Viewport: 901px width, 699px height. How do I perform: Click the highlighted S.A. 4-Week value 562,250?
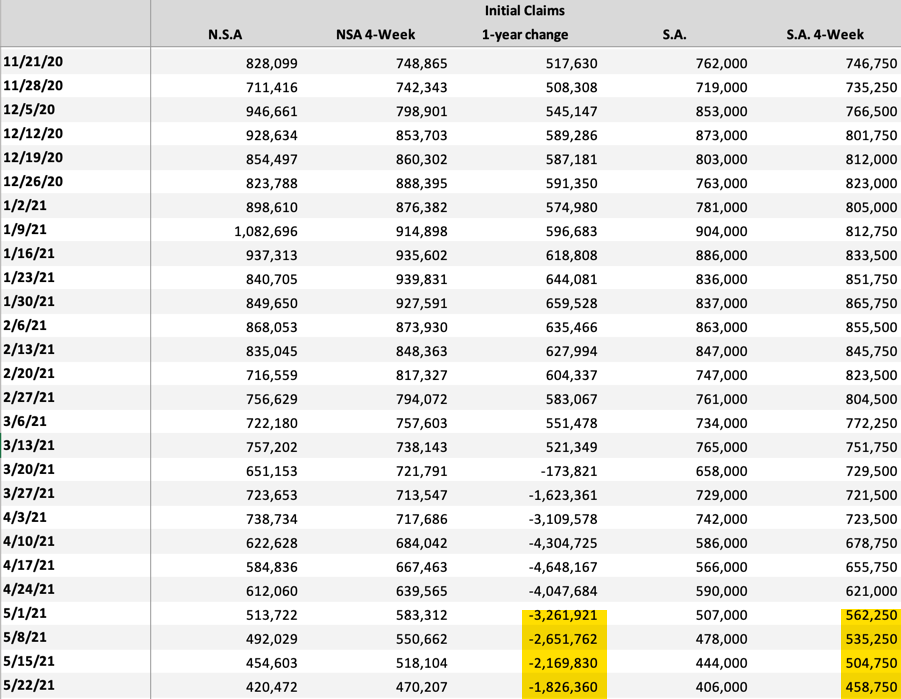(x=866, y=616)
